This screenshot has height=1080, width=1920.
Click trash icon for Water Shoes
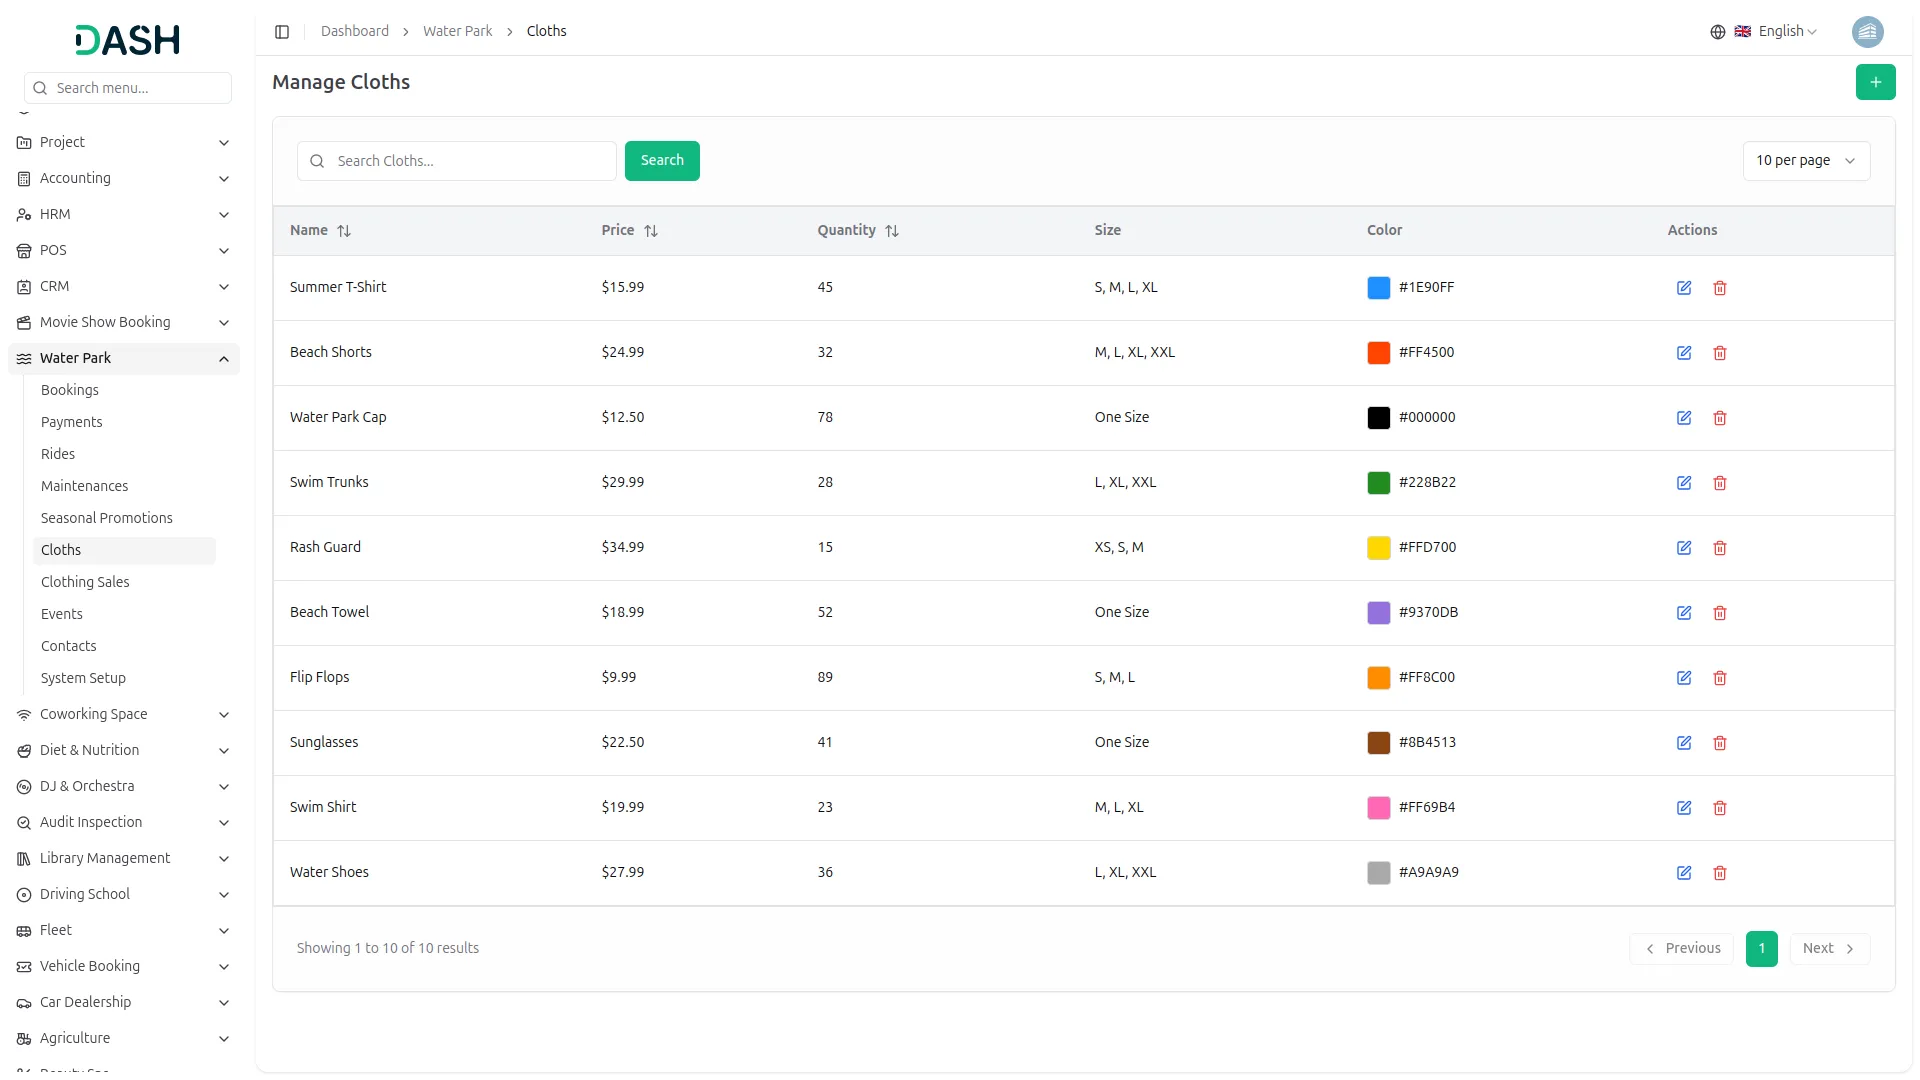point(1720,873)
